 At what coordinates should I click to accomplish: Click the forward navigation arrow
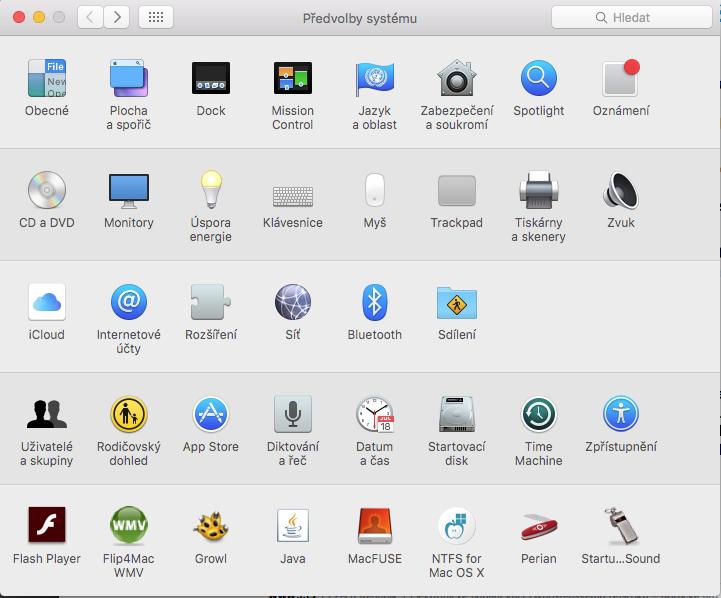[116, 17]
